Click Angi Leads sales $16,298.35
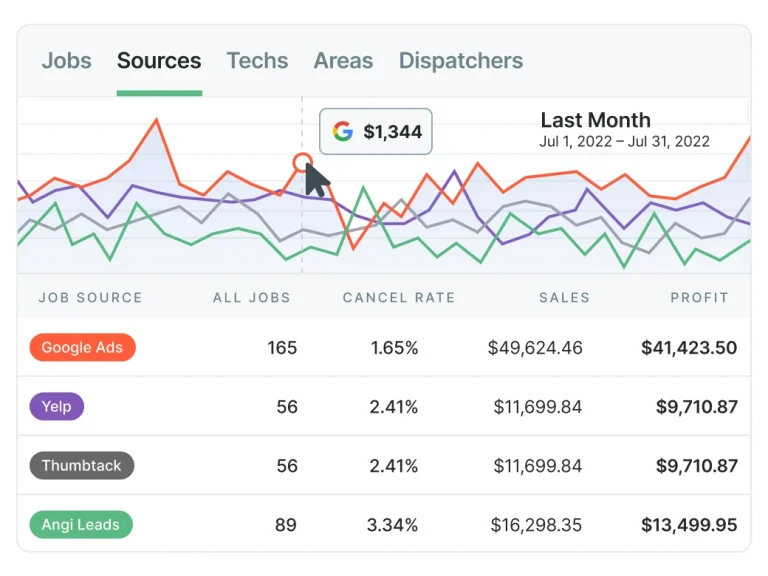 point(536,525)
